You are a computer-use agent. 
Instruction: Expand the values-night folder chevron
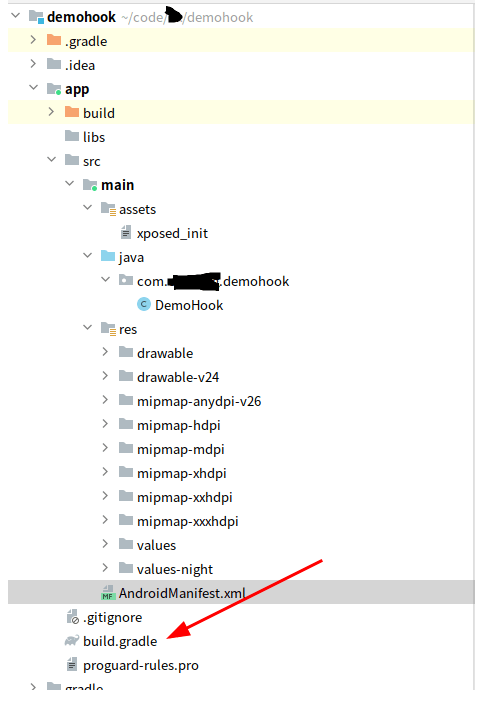(x=105, y=568)
